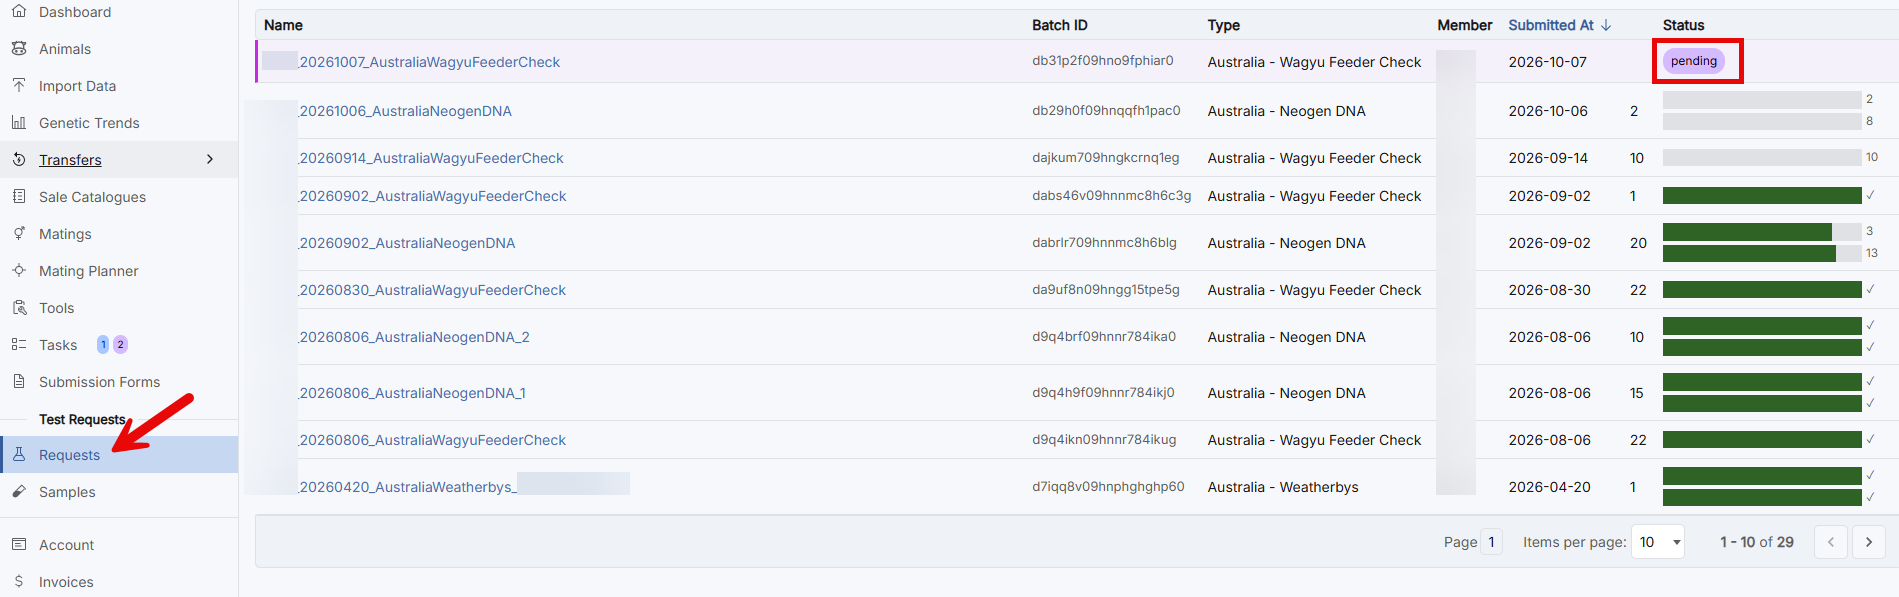Click the Member column header
This screenshot has width=1899, height=597.
click(x=1465, y=25)
